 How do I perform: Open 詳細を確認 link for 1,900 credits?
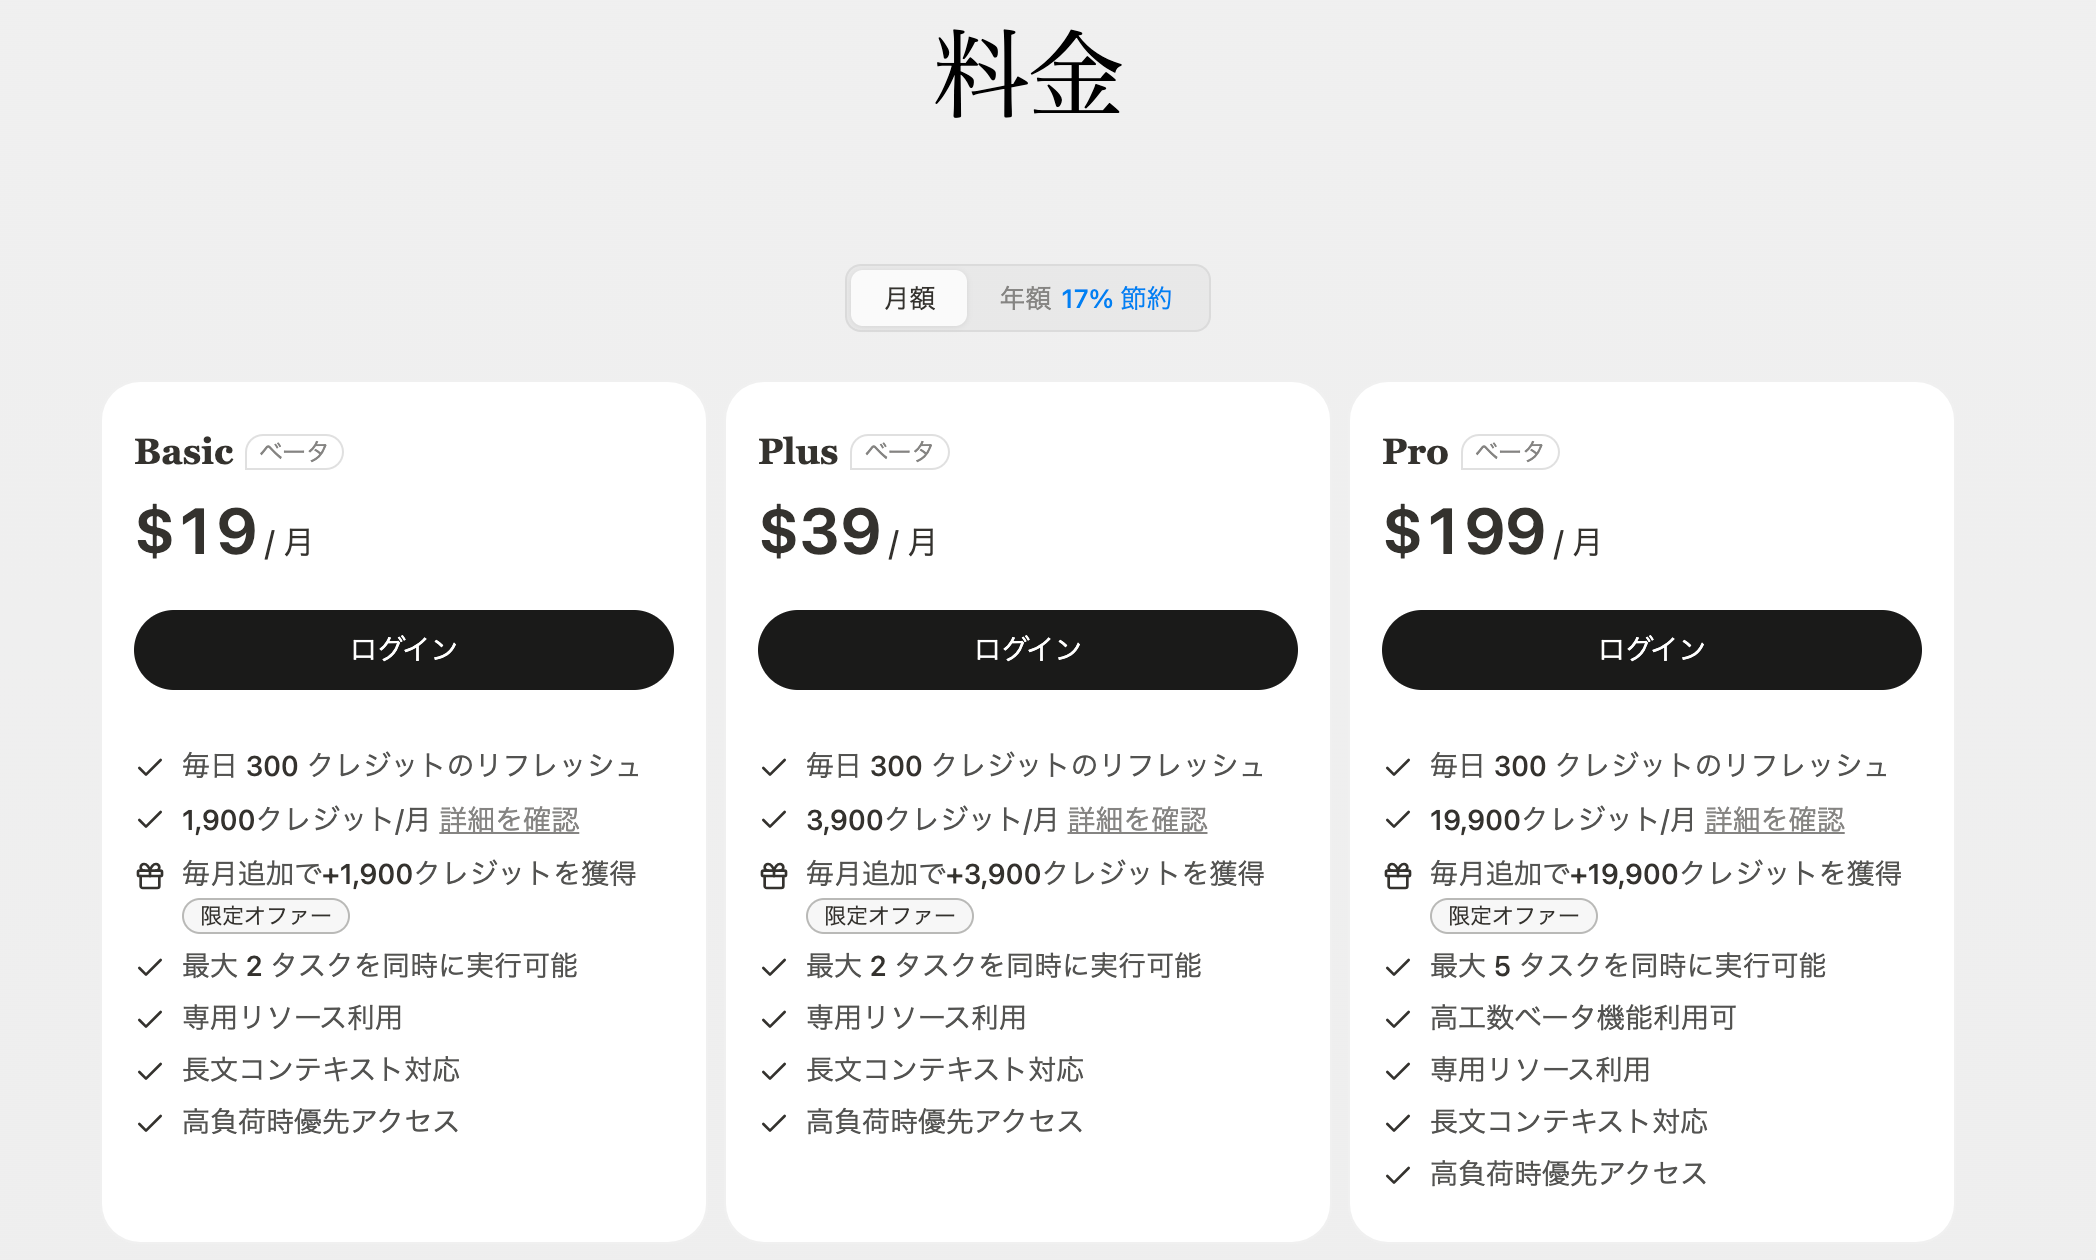click(510, 820)
